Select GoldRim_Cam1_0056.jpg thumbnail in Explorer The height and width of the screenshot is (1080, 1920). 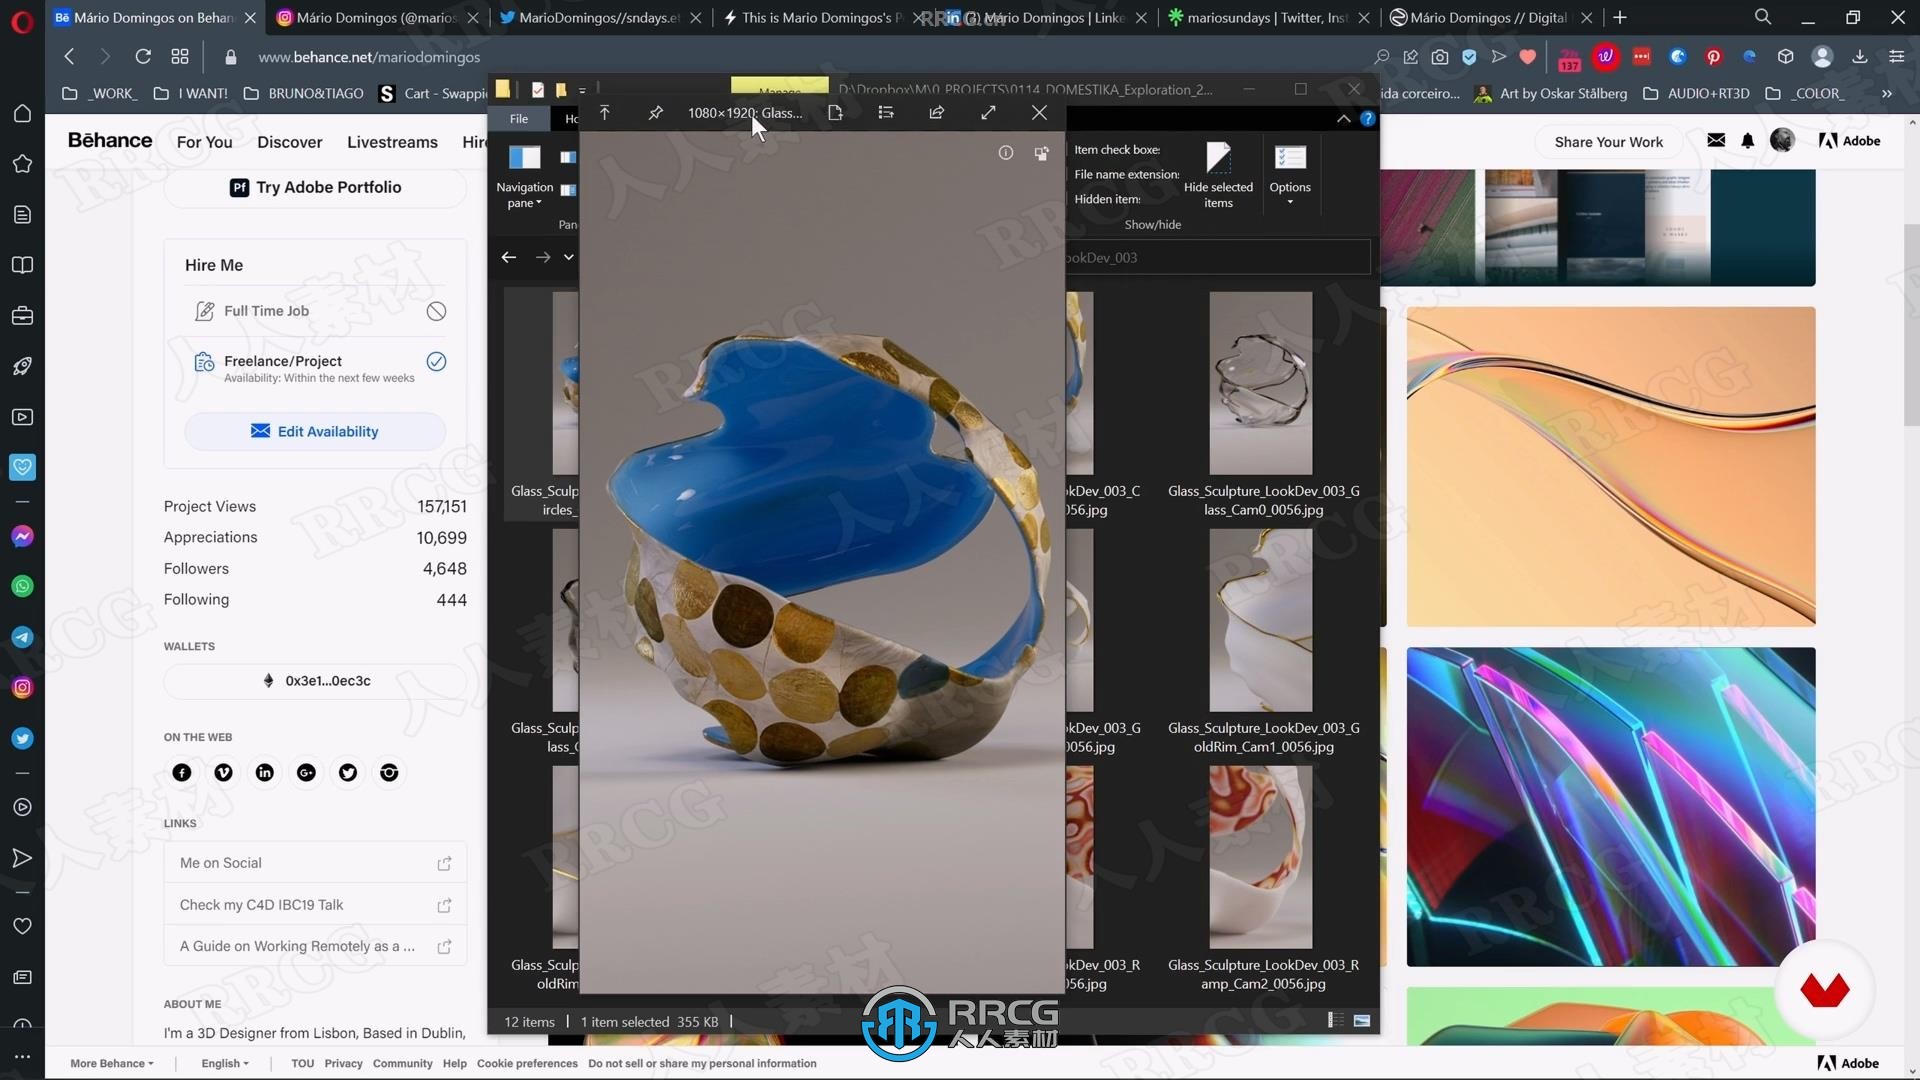pos(1261,621)
